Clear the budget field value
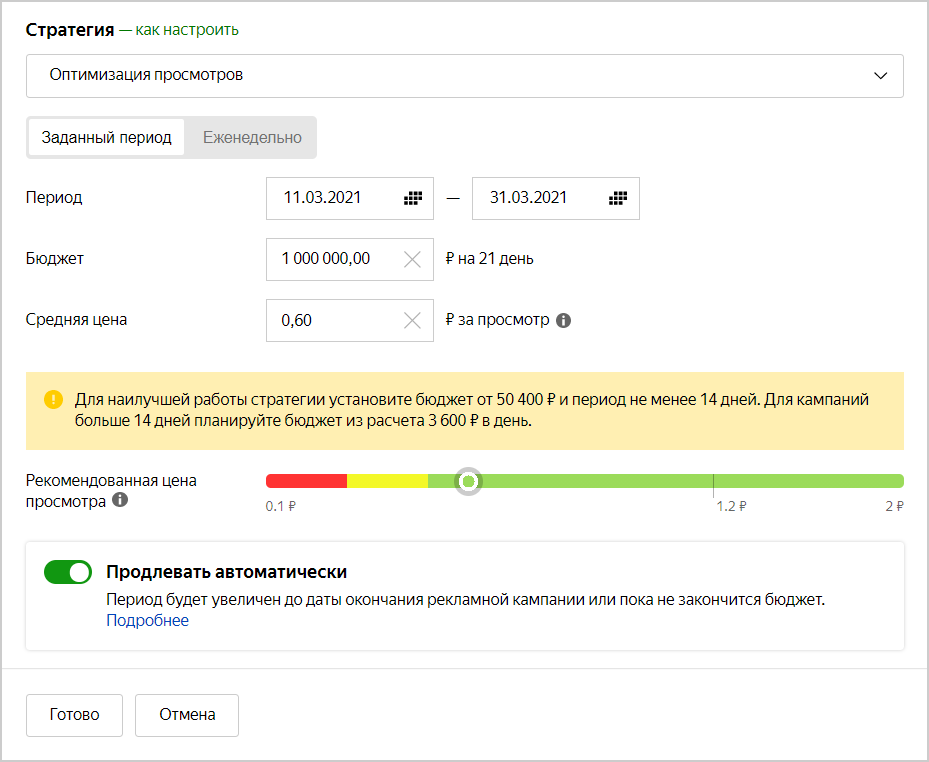The height and width of the screenshot is (762, 929). tap(412, 260)
